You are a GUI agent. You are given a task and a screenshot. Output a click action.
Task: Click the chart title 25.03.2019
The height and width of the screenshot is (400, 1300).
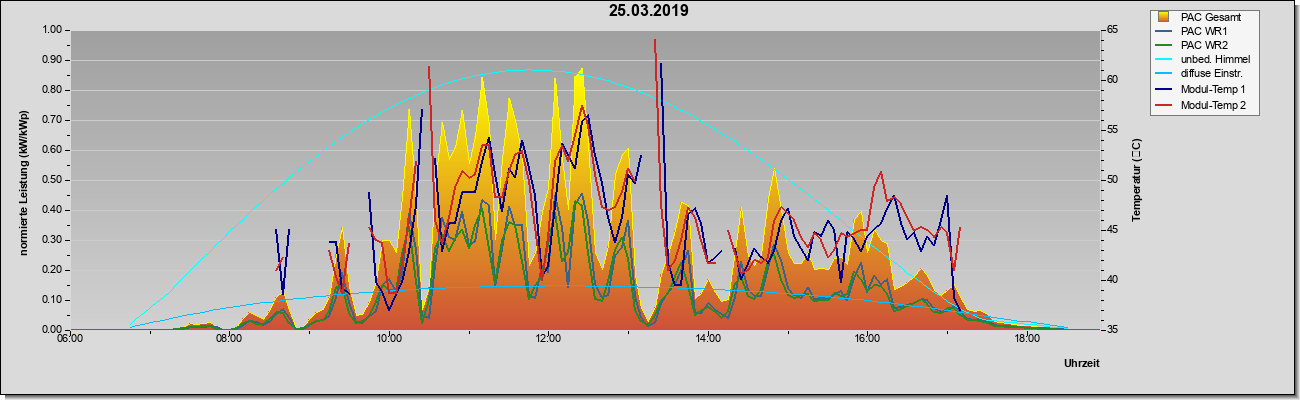(x=648, y=11)
